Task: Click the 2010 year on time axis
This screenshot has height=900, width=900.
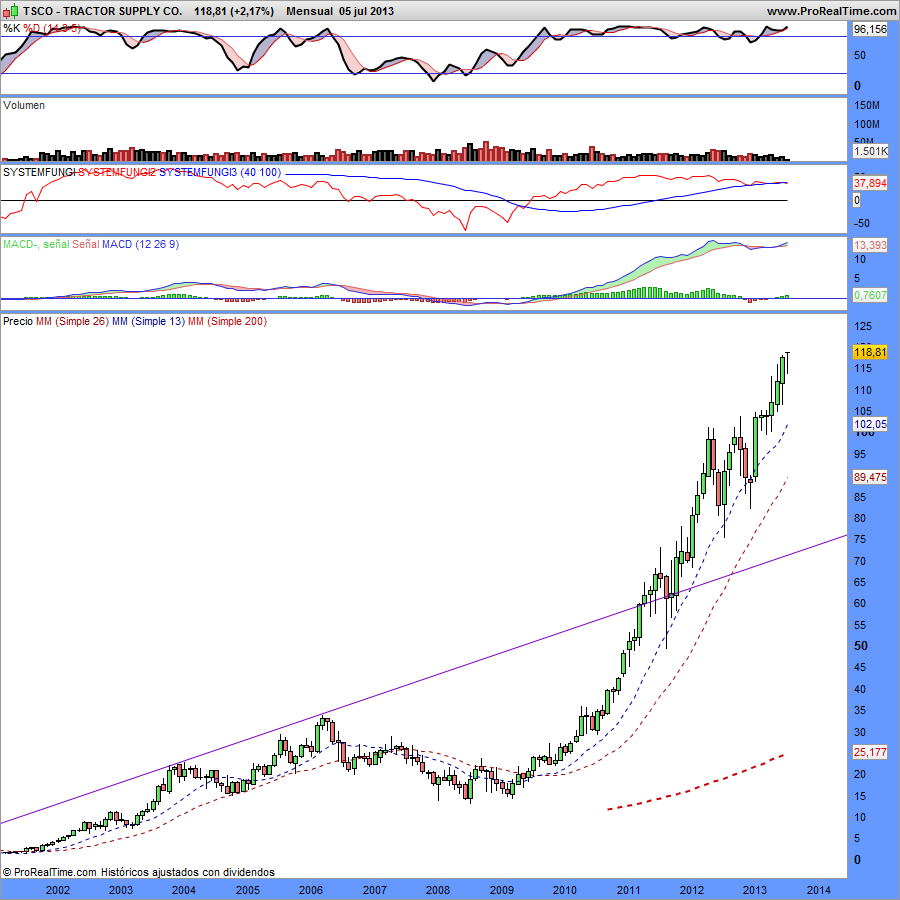Action: 565,890
